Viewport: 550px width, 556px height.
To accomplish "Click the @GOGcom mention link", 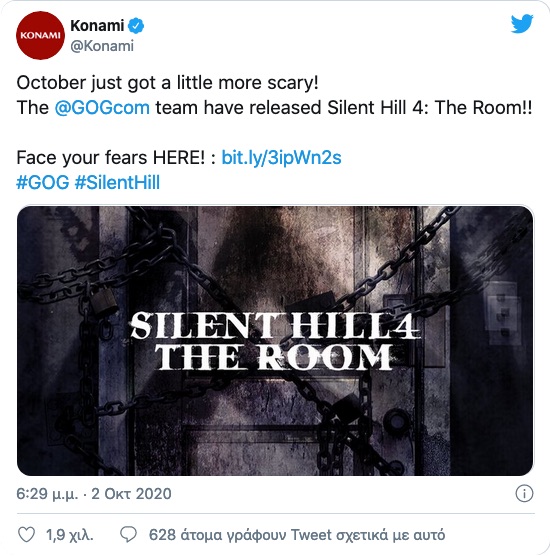I will tap(102, 107).
